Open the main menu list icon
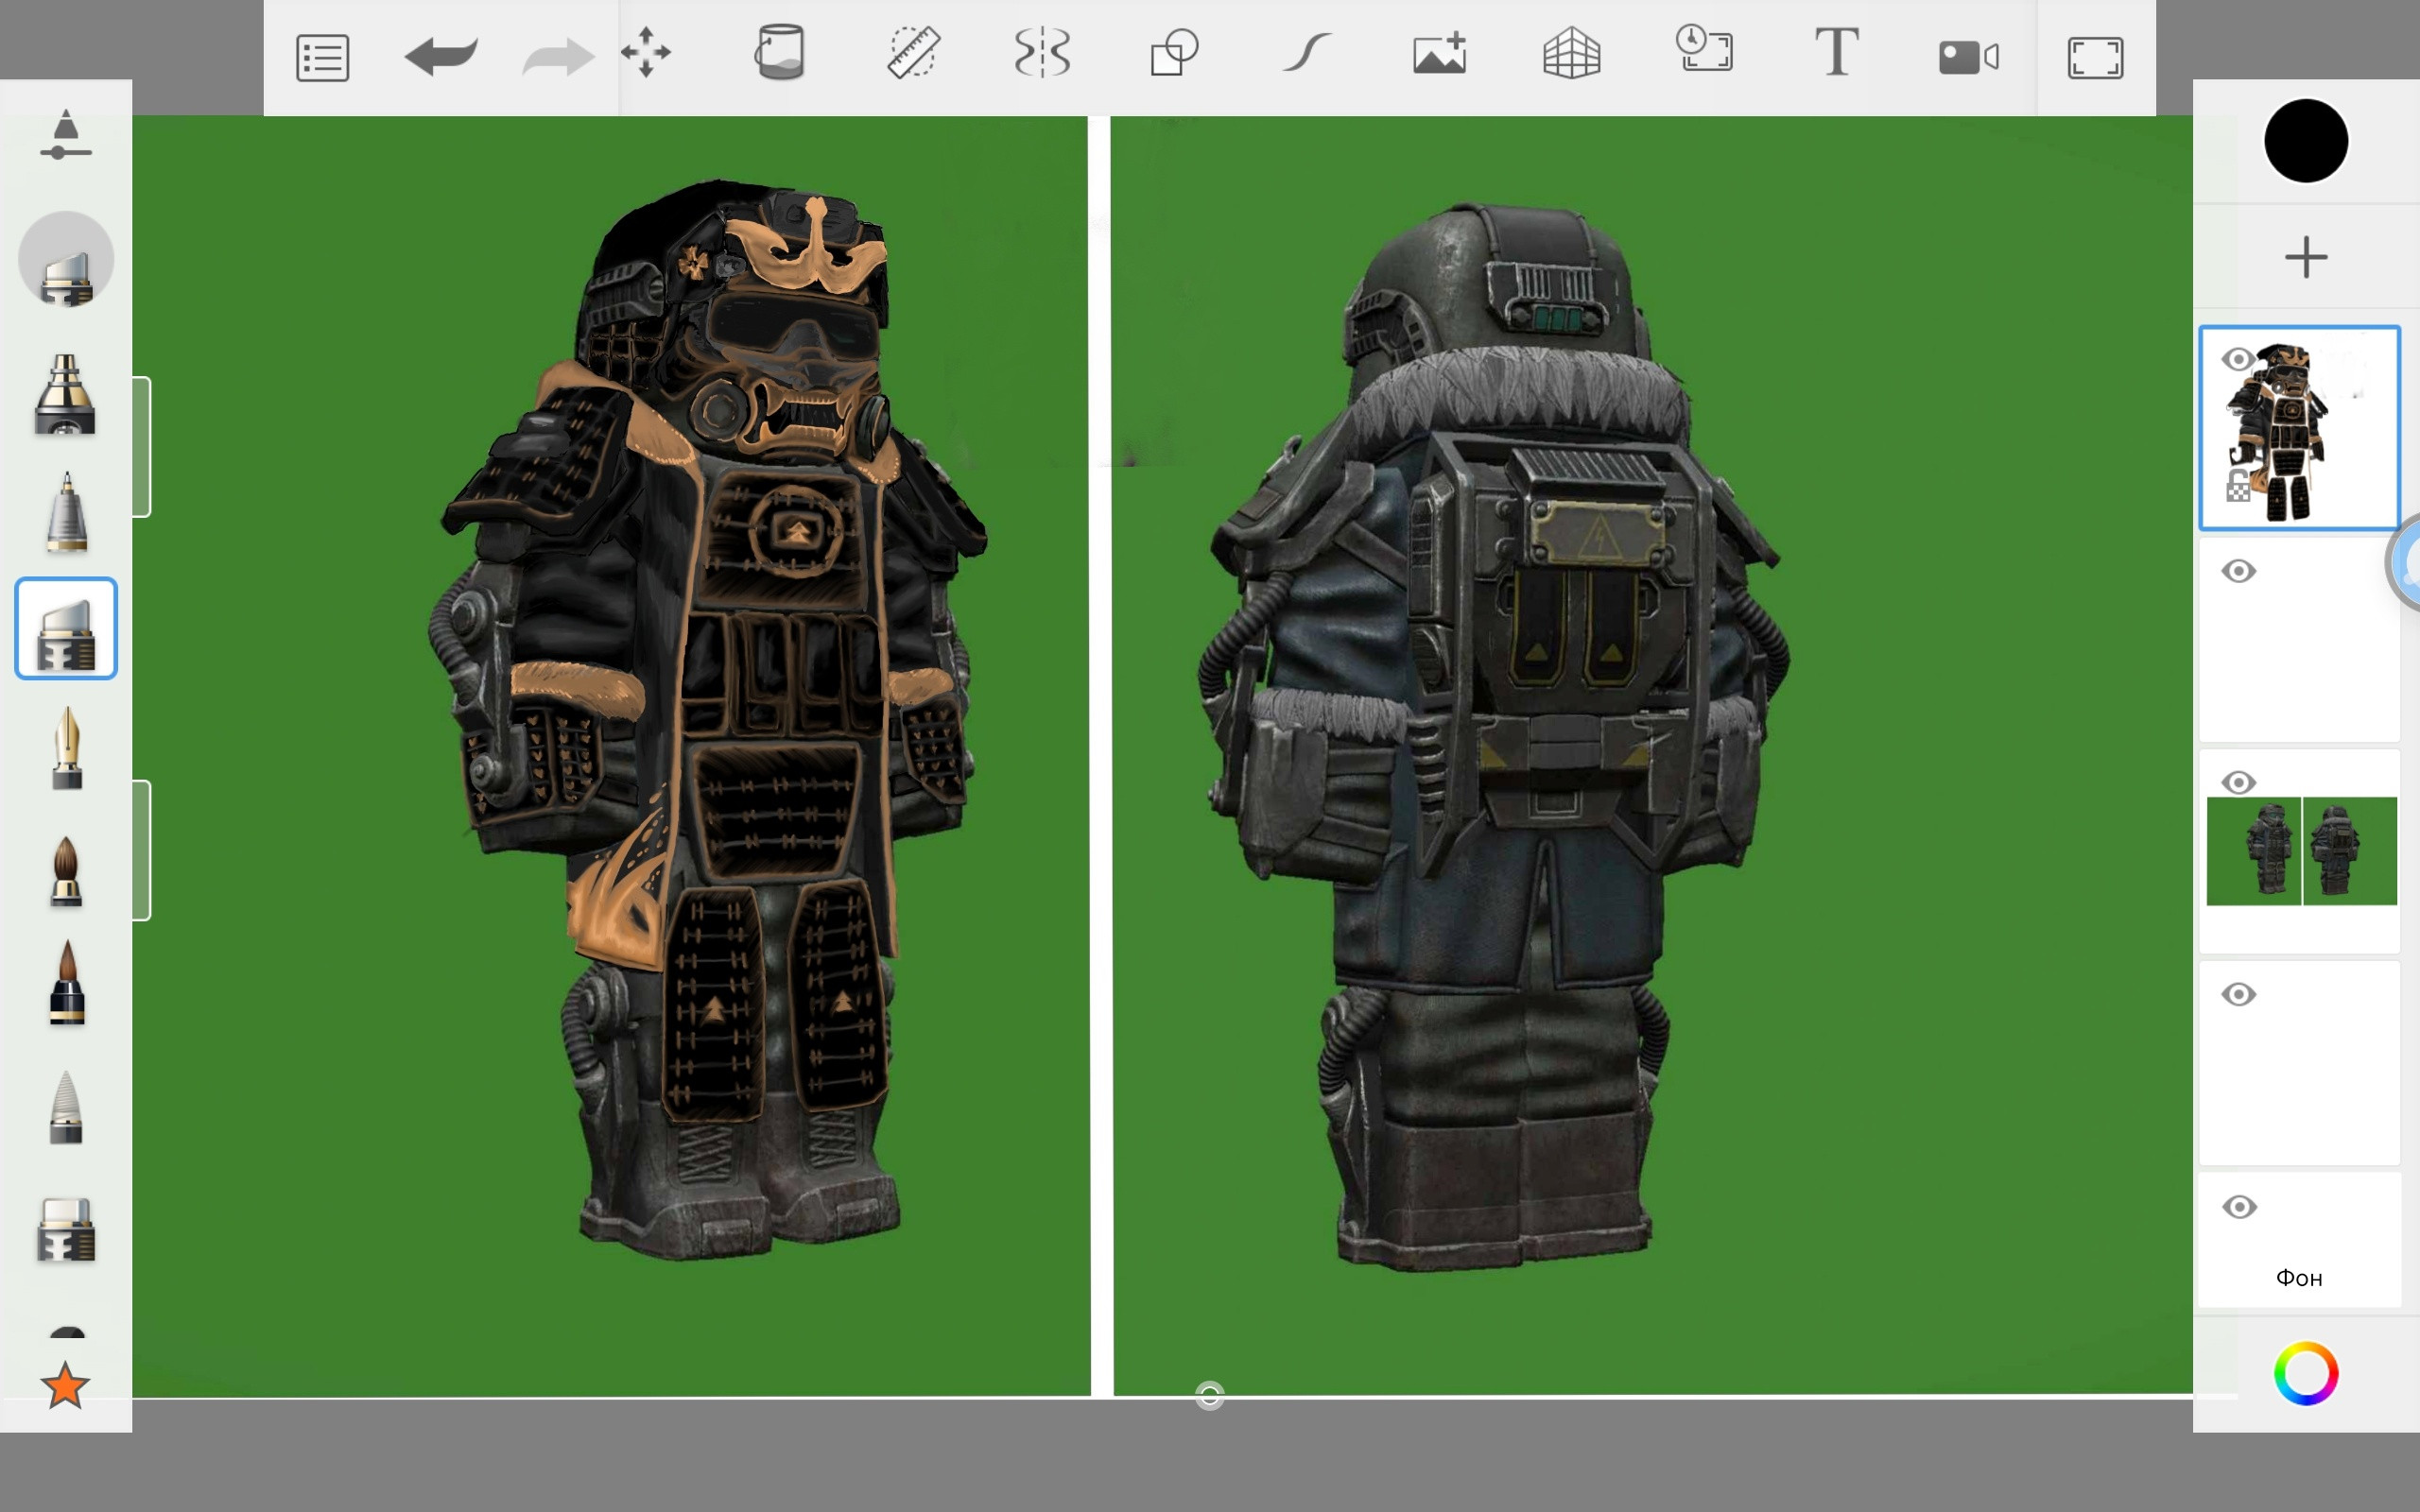 coord(322,57)
